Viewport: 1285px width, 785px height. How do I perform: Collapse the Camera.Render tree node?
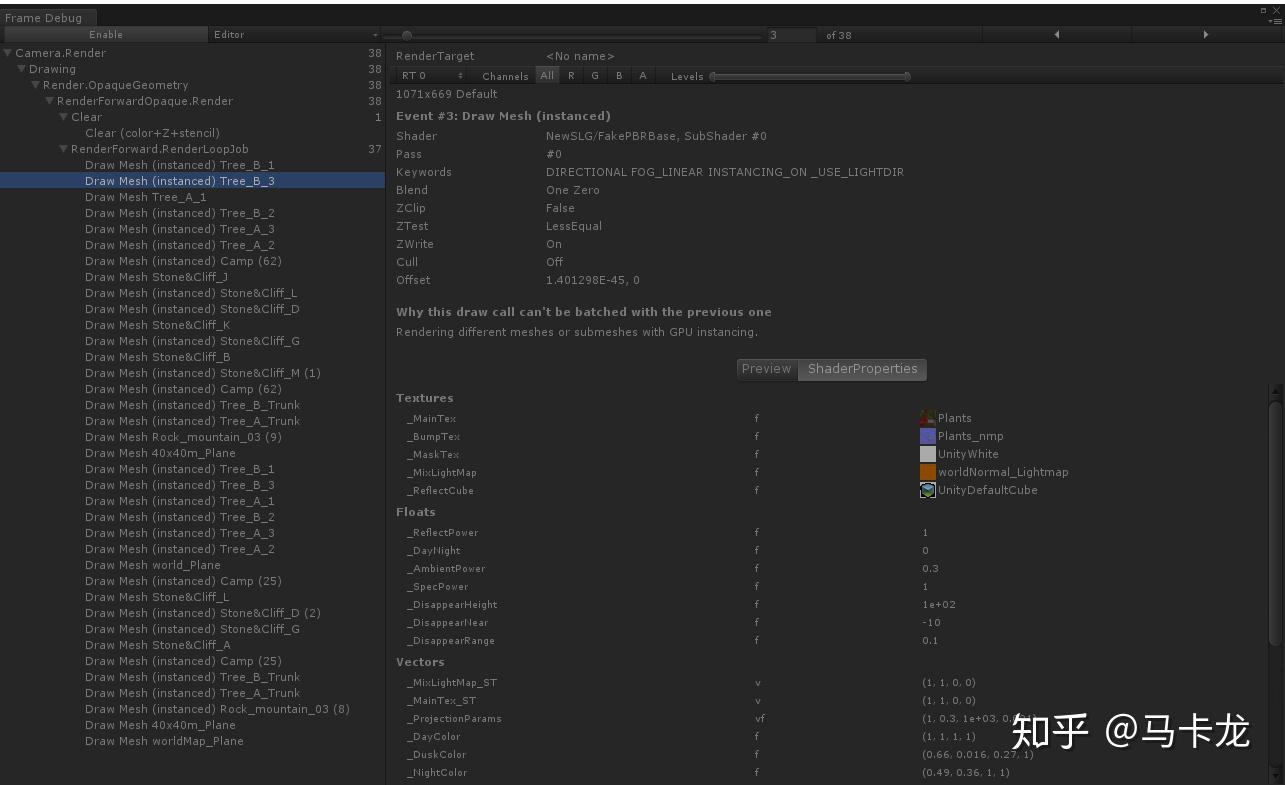pos(7,52)
